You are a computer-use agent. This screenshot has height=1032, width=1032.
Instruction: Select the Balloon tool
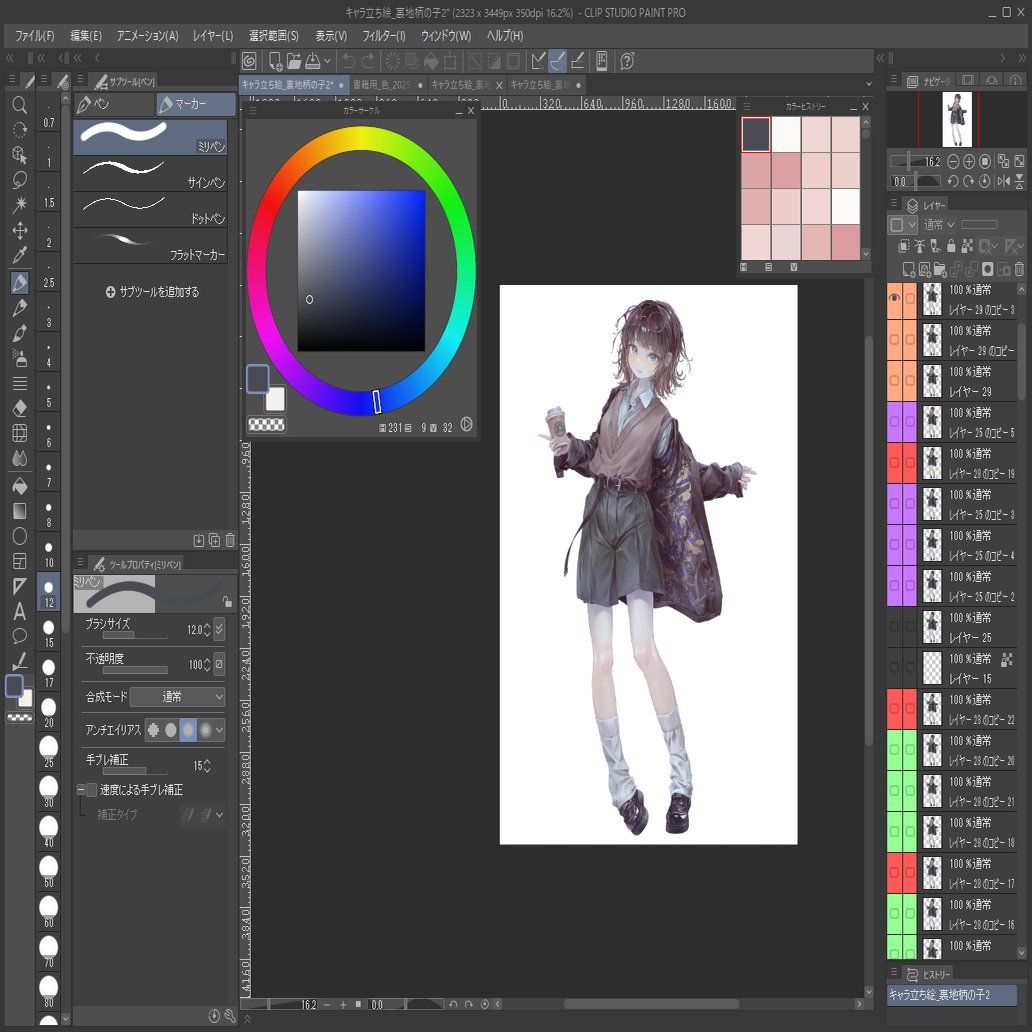pyautogui.click(x=20, y=636)
